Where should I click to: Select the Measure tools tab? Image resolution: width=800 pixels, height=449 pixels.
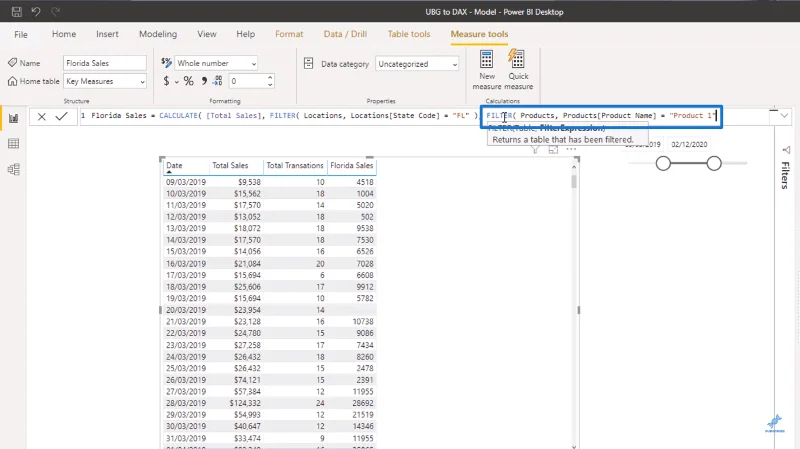479,34
